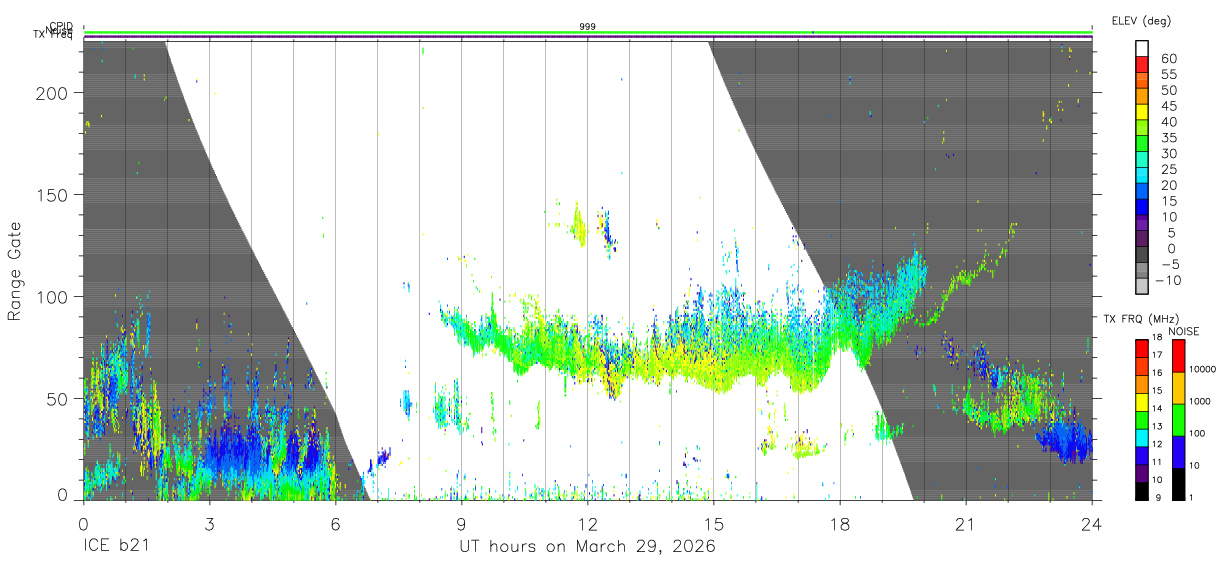Click the cyan swatch in the TX FRQ colorbar
This screenshot has height=567, width=1228.
click(1141, 438)
